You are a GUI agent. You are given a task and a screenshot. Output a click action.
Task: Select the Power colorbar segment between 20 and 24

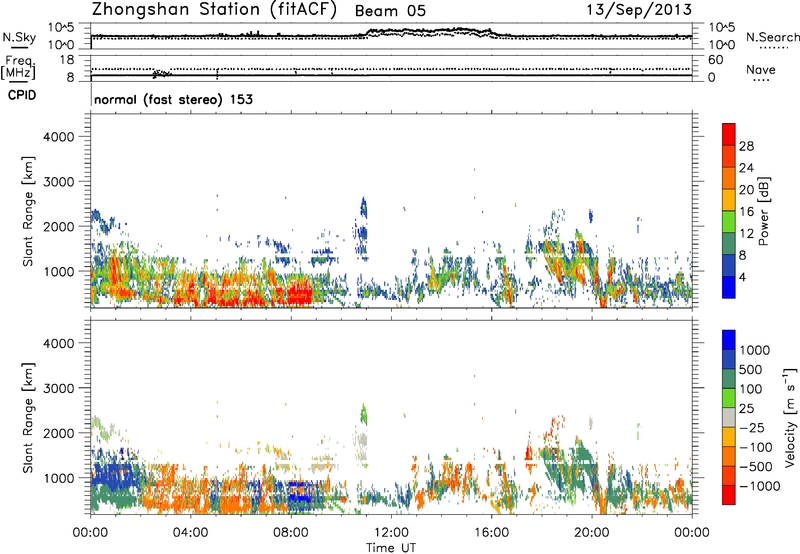[729, 178]
